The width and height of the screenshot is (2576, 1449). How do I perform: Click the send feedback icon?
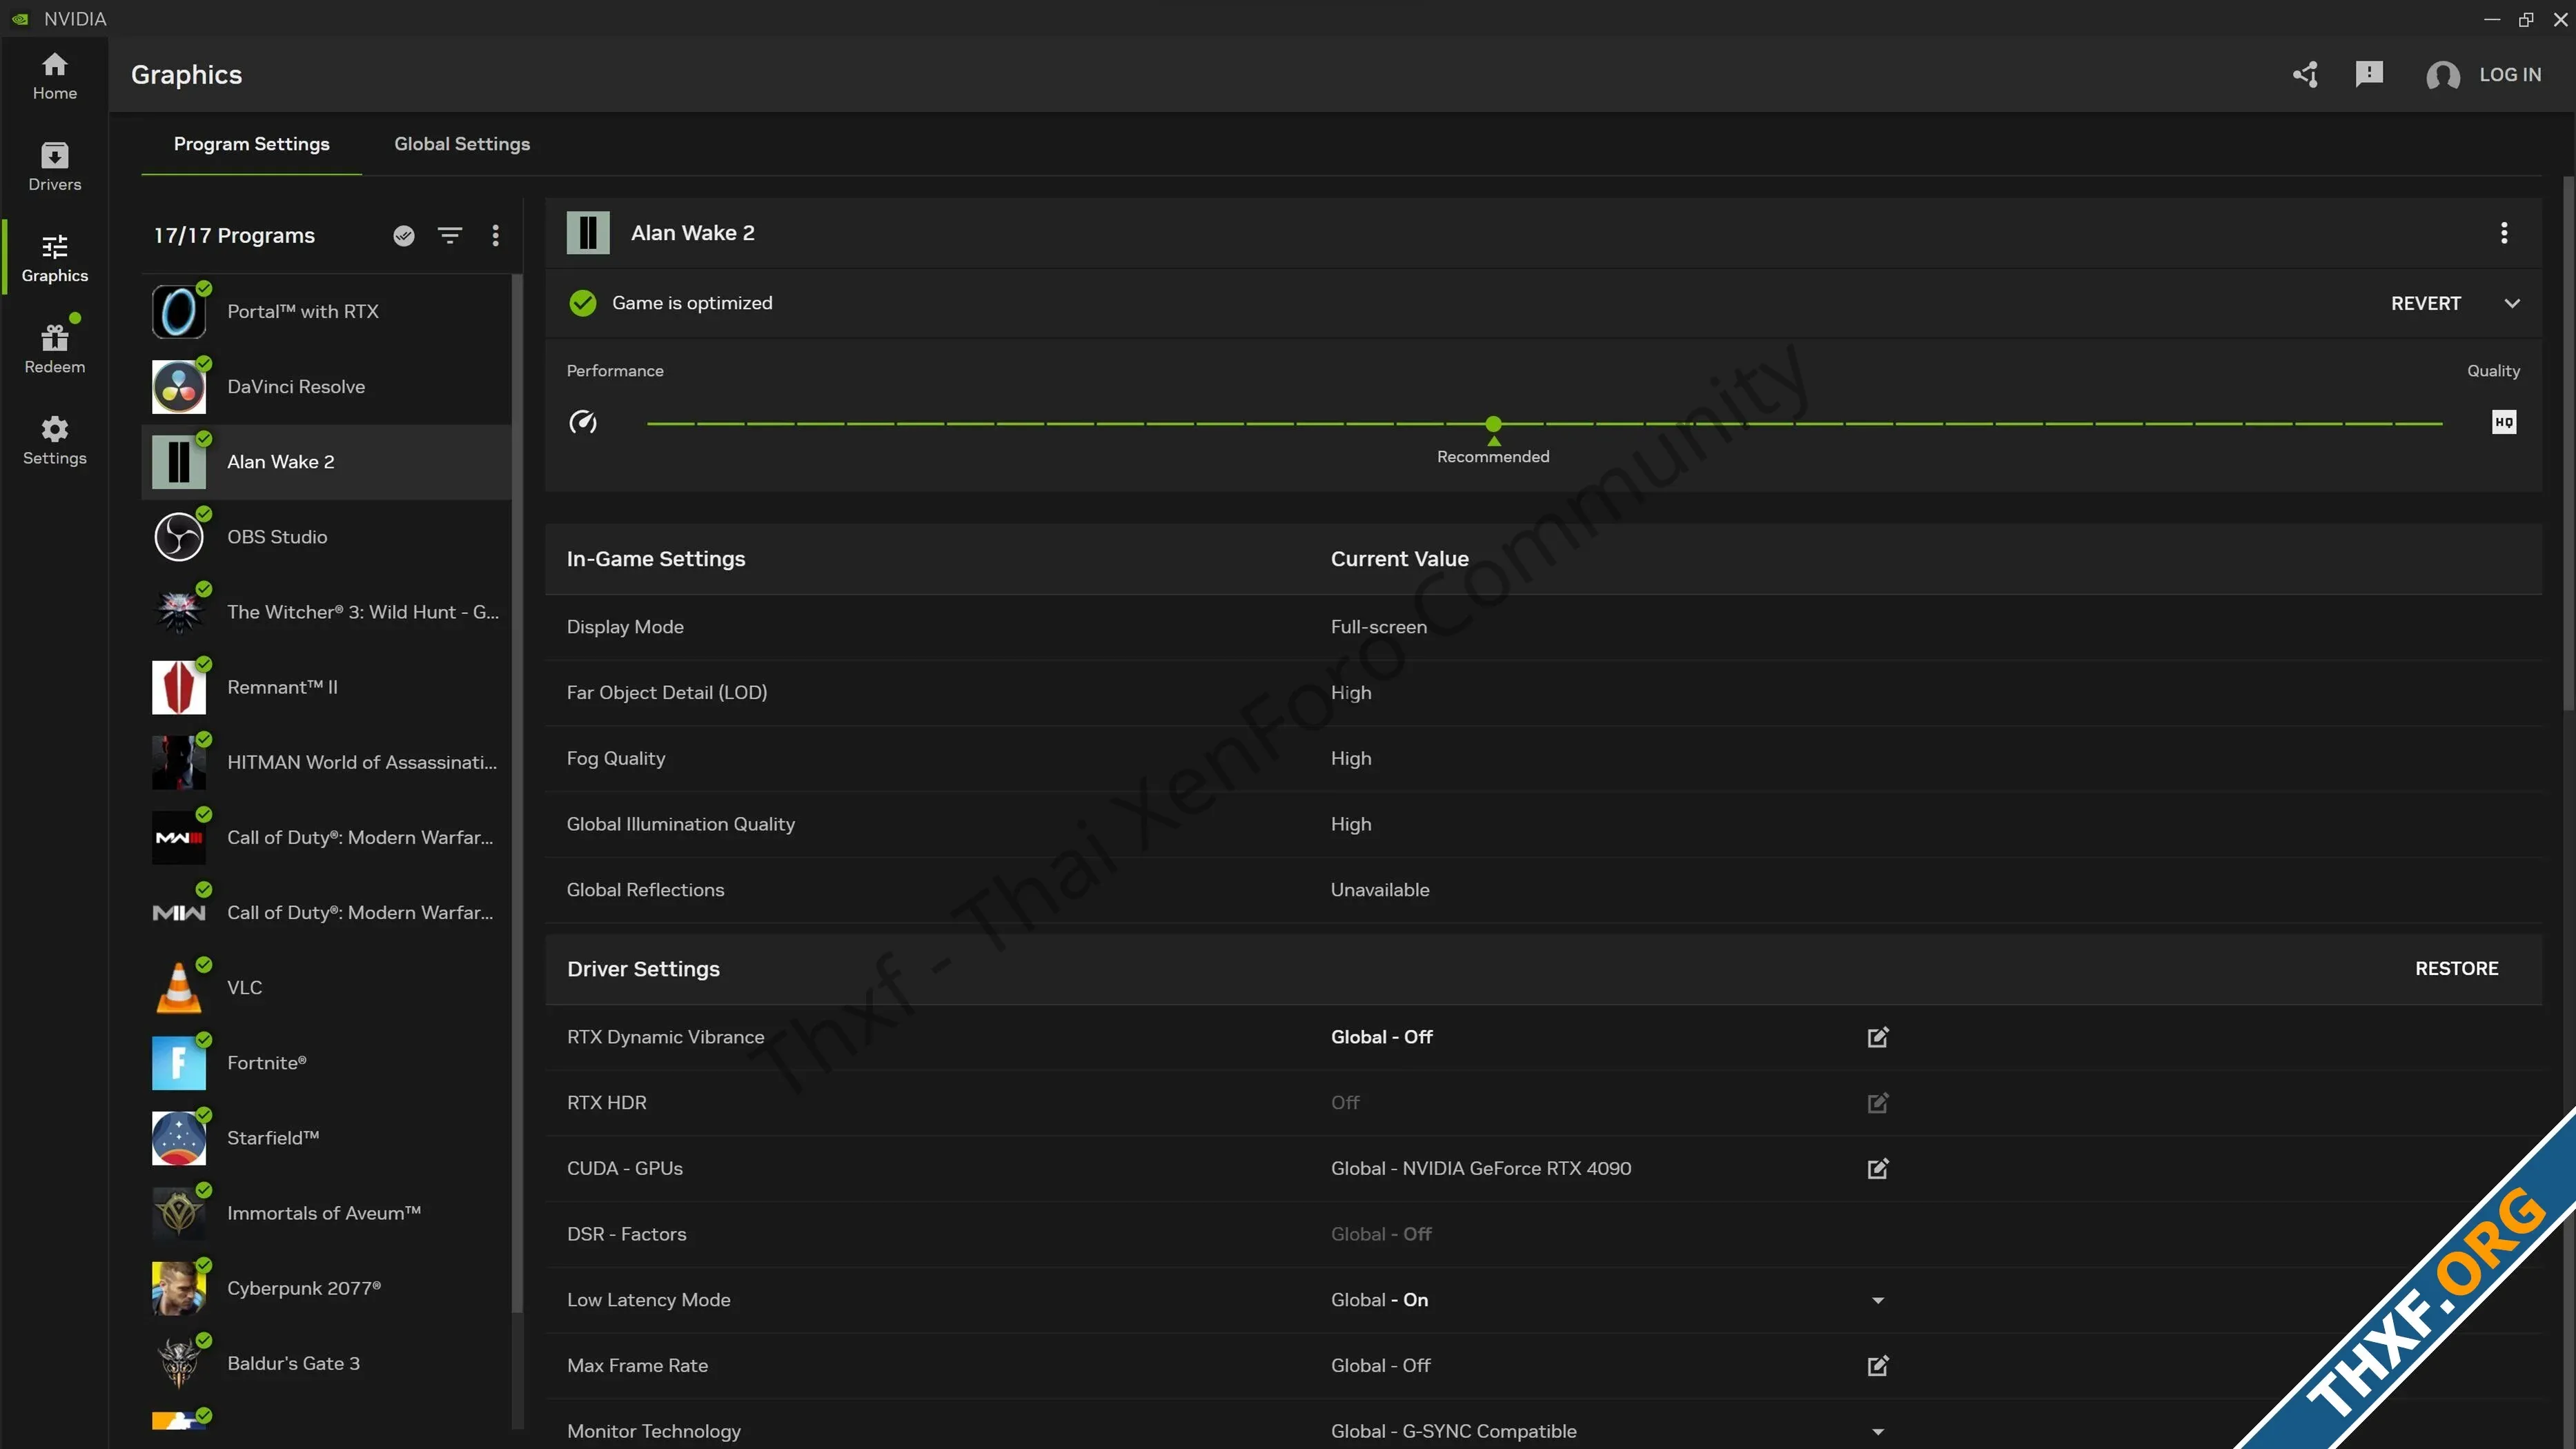[2369, 74]
